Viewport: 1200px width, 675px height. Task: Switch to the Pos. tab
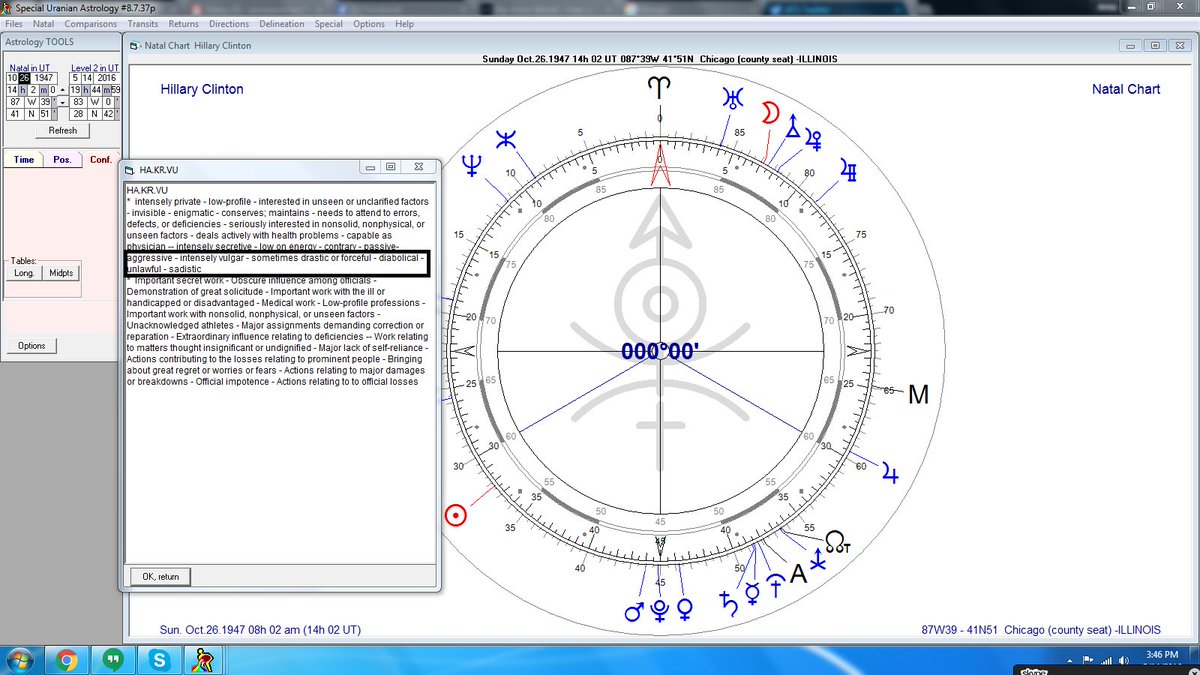(62, 160)
